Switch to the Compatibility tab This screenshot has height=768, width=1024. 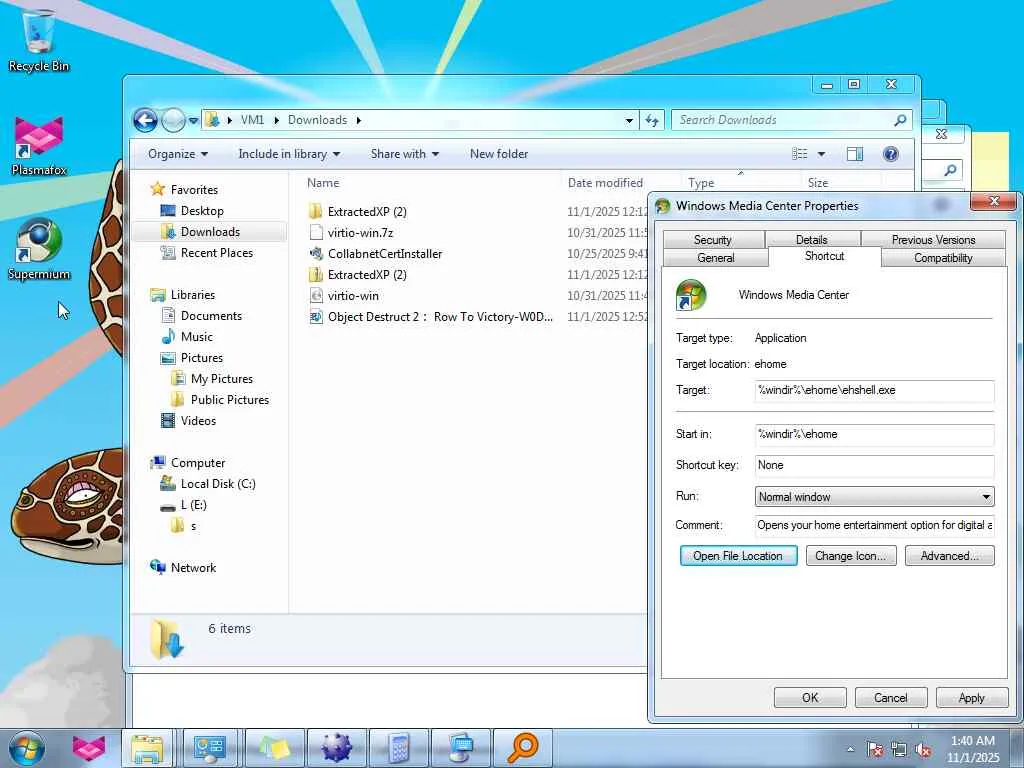click(x=943, y=257)
